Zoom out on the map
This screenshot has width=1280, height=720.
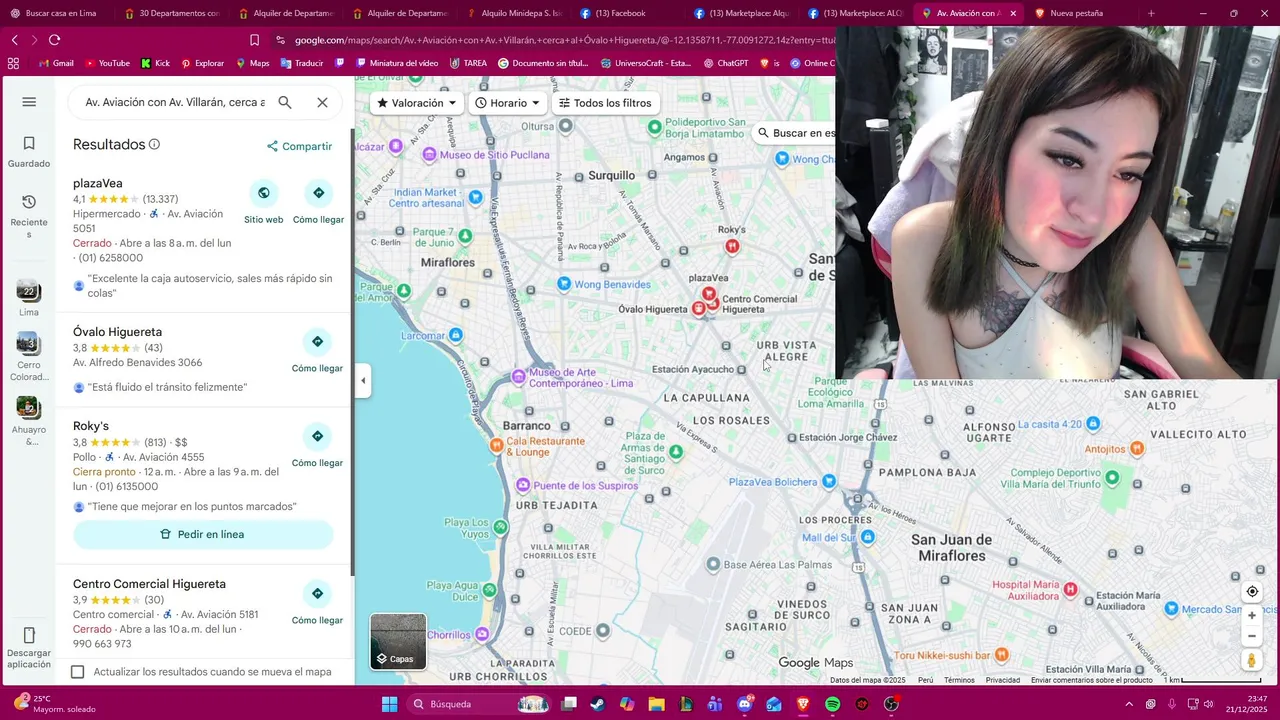coord(1251,636)
